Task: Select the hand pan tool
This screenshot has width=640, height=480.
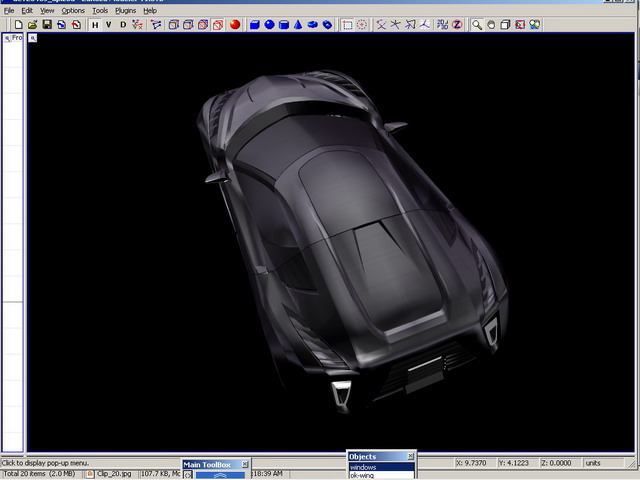Action: point(491,24)
